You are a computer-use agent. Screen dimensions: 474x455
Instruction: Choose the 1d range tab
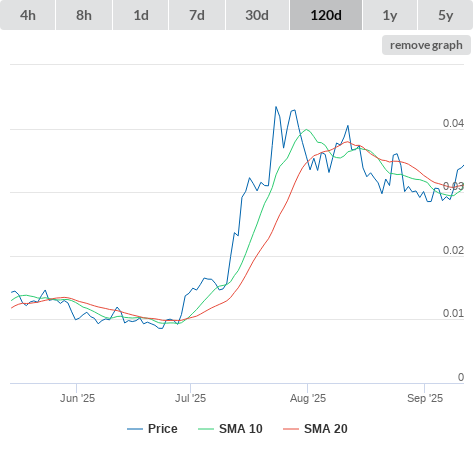141,15
